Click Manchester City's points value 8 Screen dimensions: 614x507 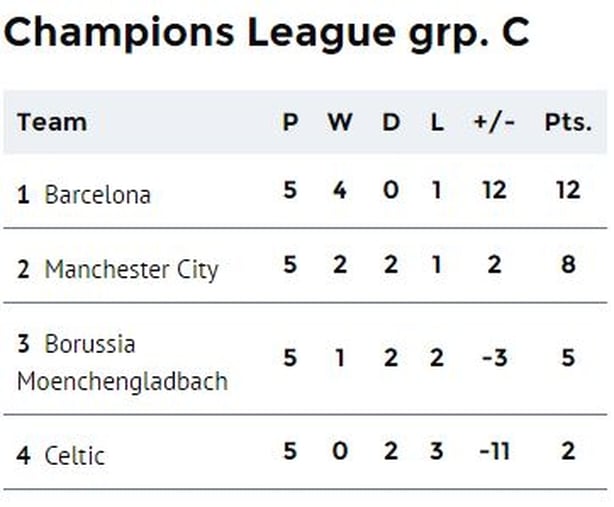[x=568, y=265]
